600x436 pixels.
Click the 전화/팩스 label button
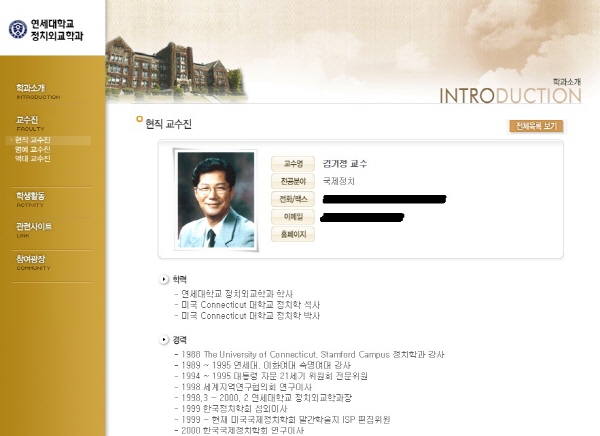pyautogui.click(x=293, y=199)
